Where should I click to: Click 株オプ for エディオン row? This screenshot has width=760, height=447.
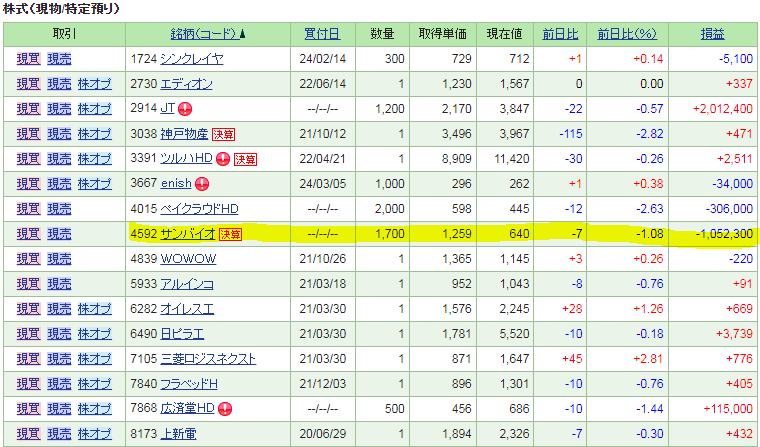click(95, 84)
